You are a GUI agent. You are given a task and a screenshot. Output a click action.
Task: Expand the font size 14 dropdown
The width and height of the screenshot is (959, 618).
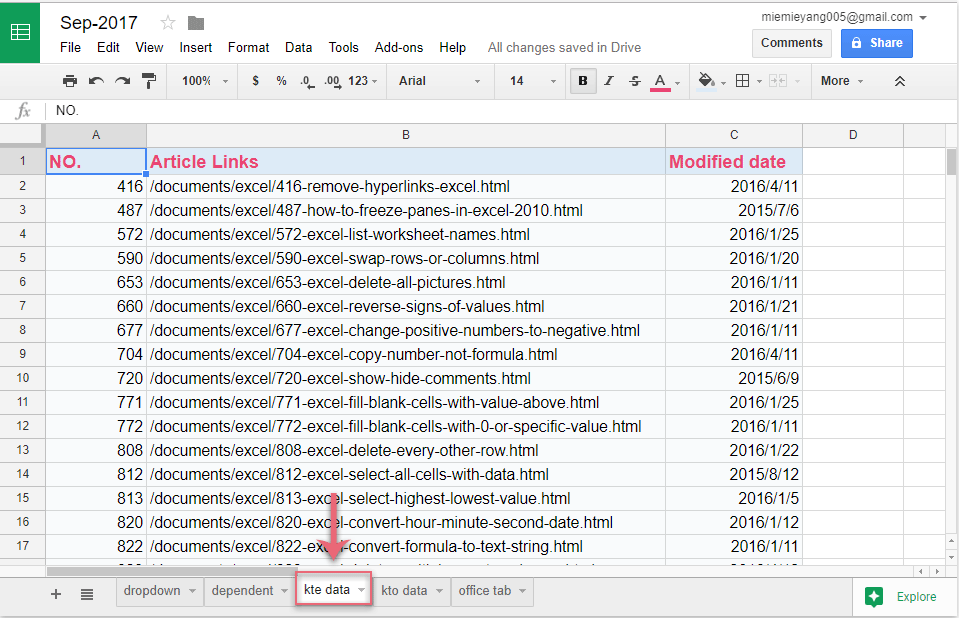click(x=528, y=81)
